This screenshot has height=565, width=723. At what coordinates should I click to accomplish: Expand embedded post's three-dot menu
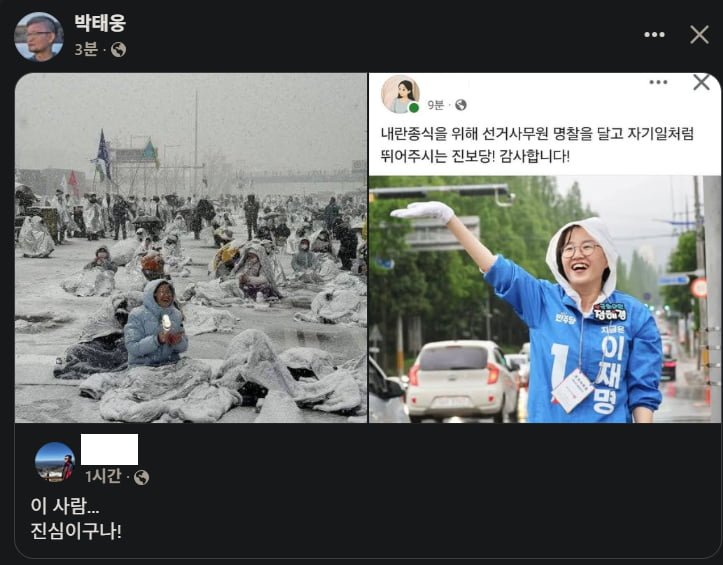658,83
